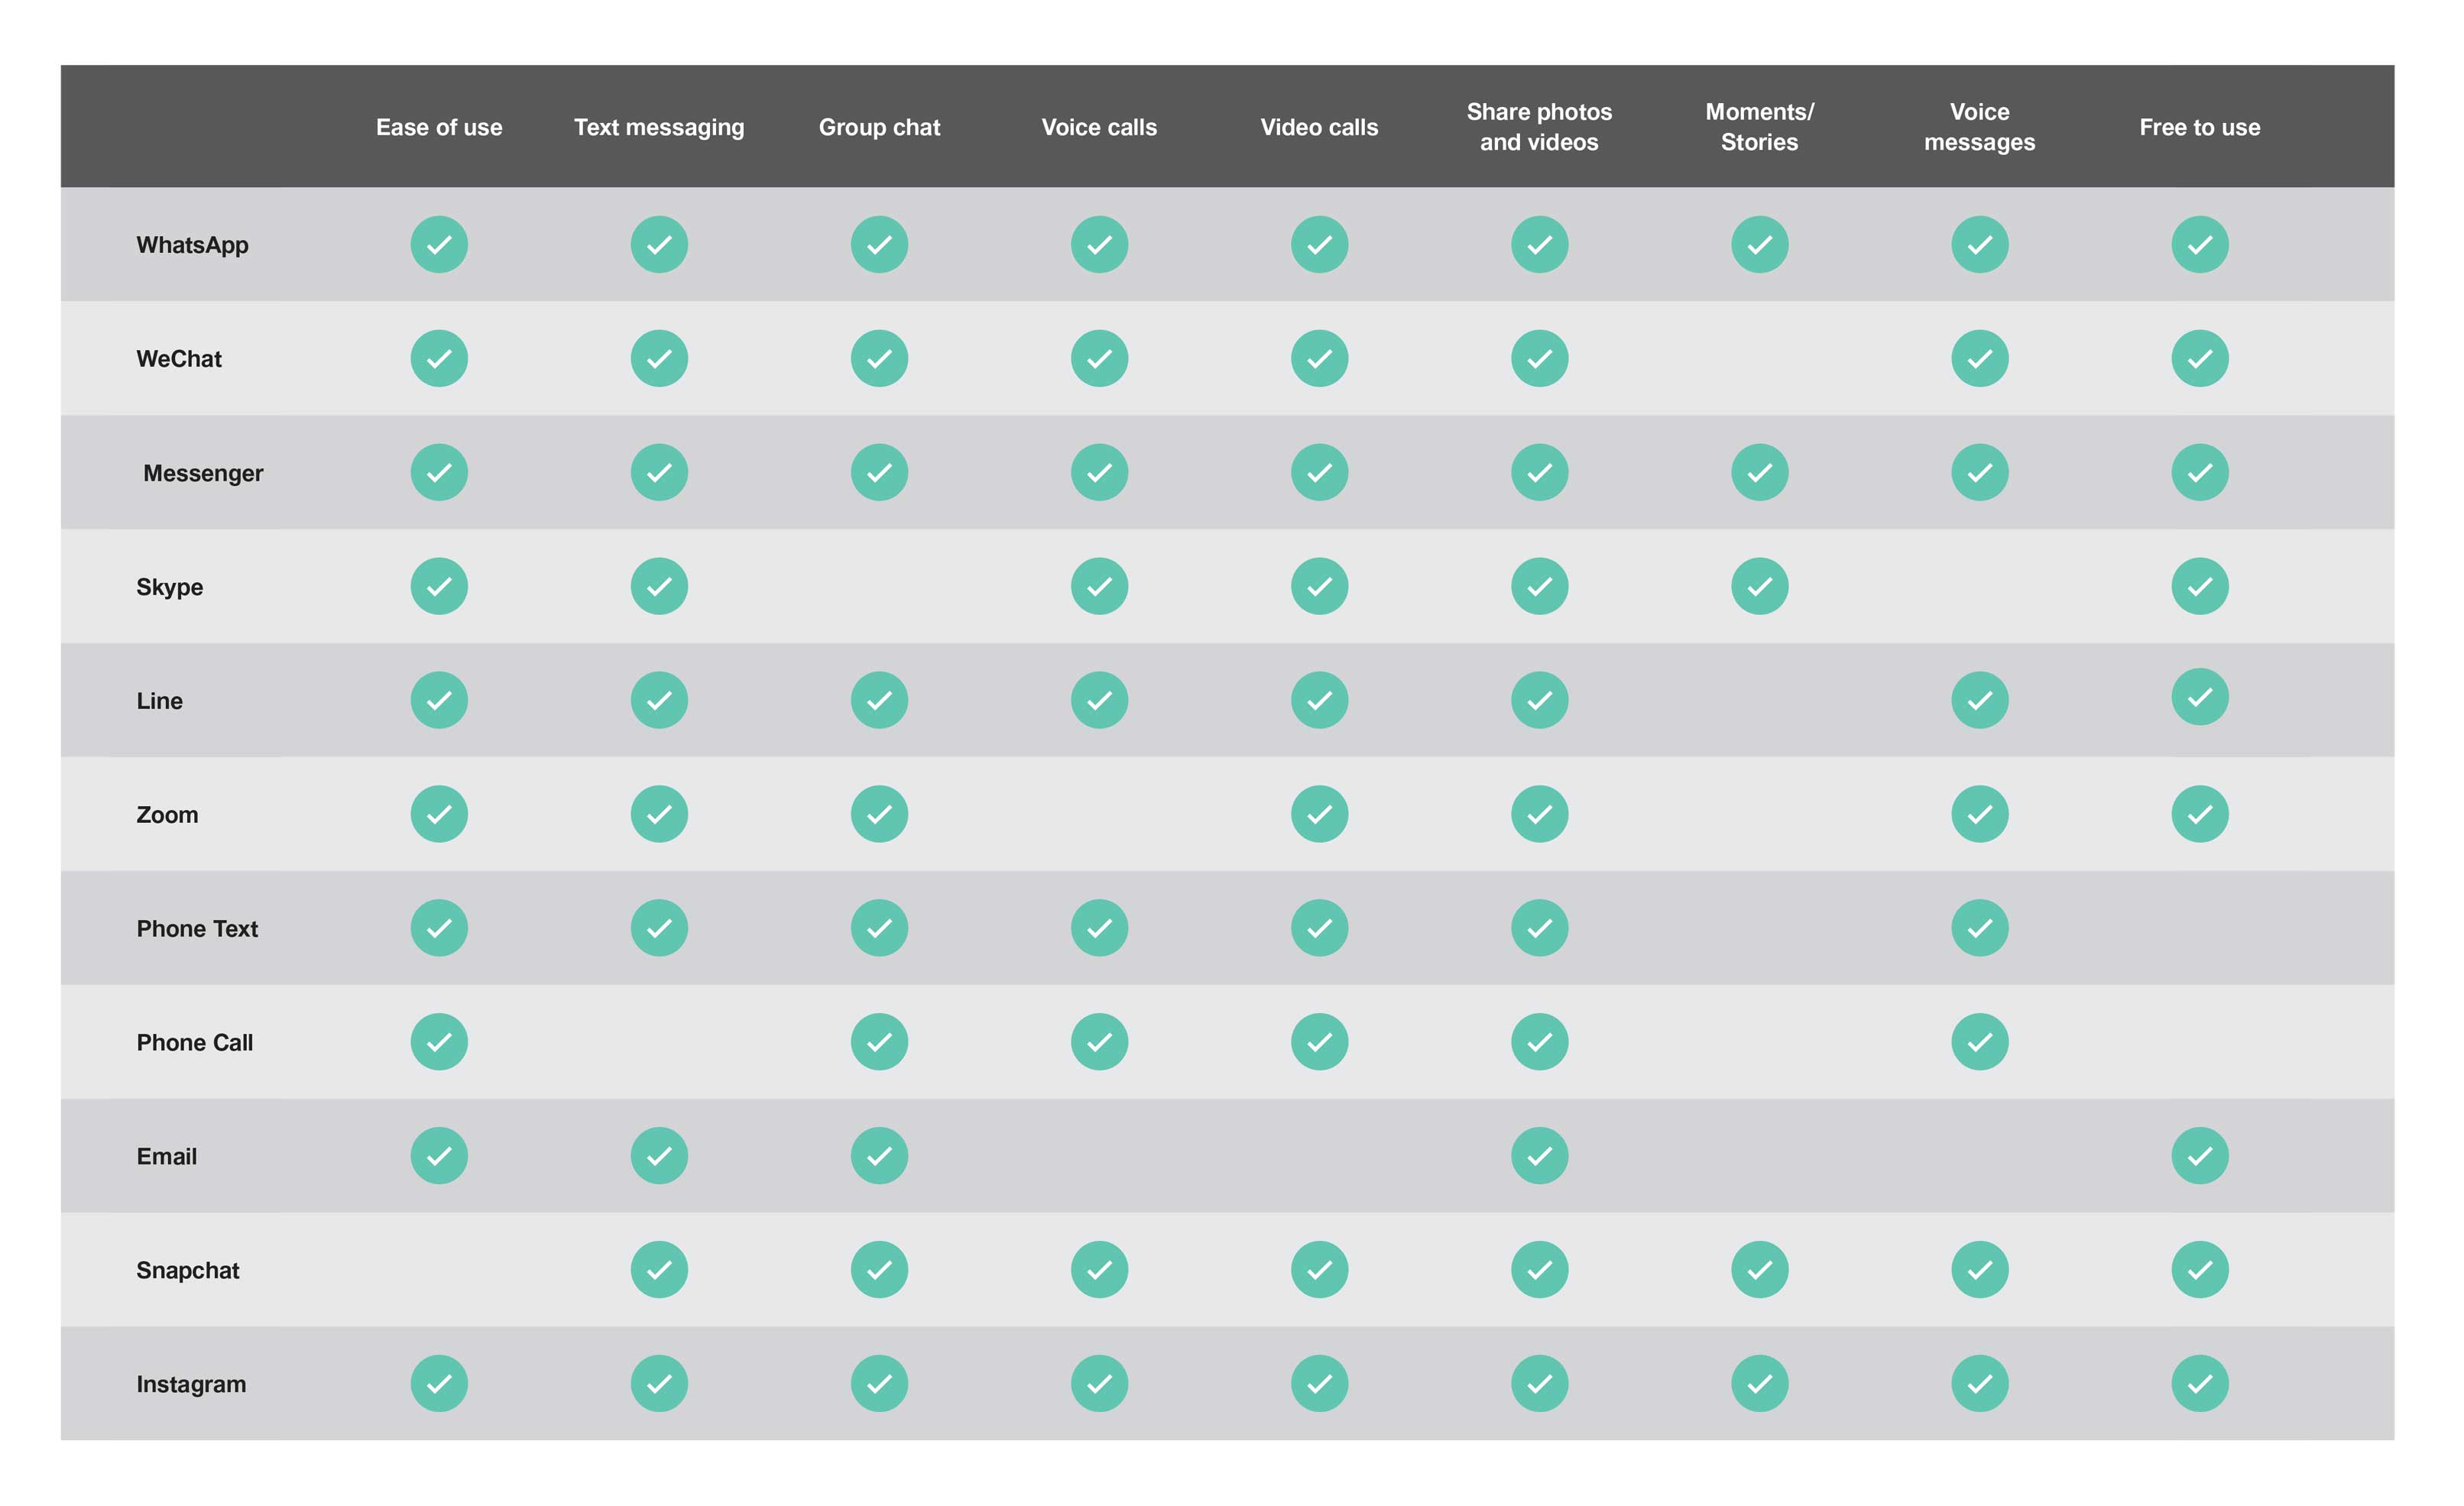The image size is (2464, 1506).
Task: Select the WhatsApp row label
Action: point(192,245)
